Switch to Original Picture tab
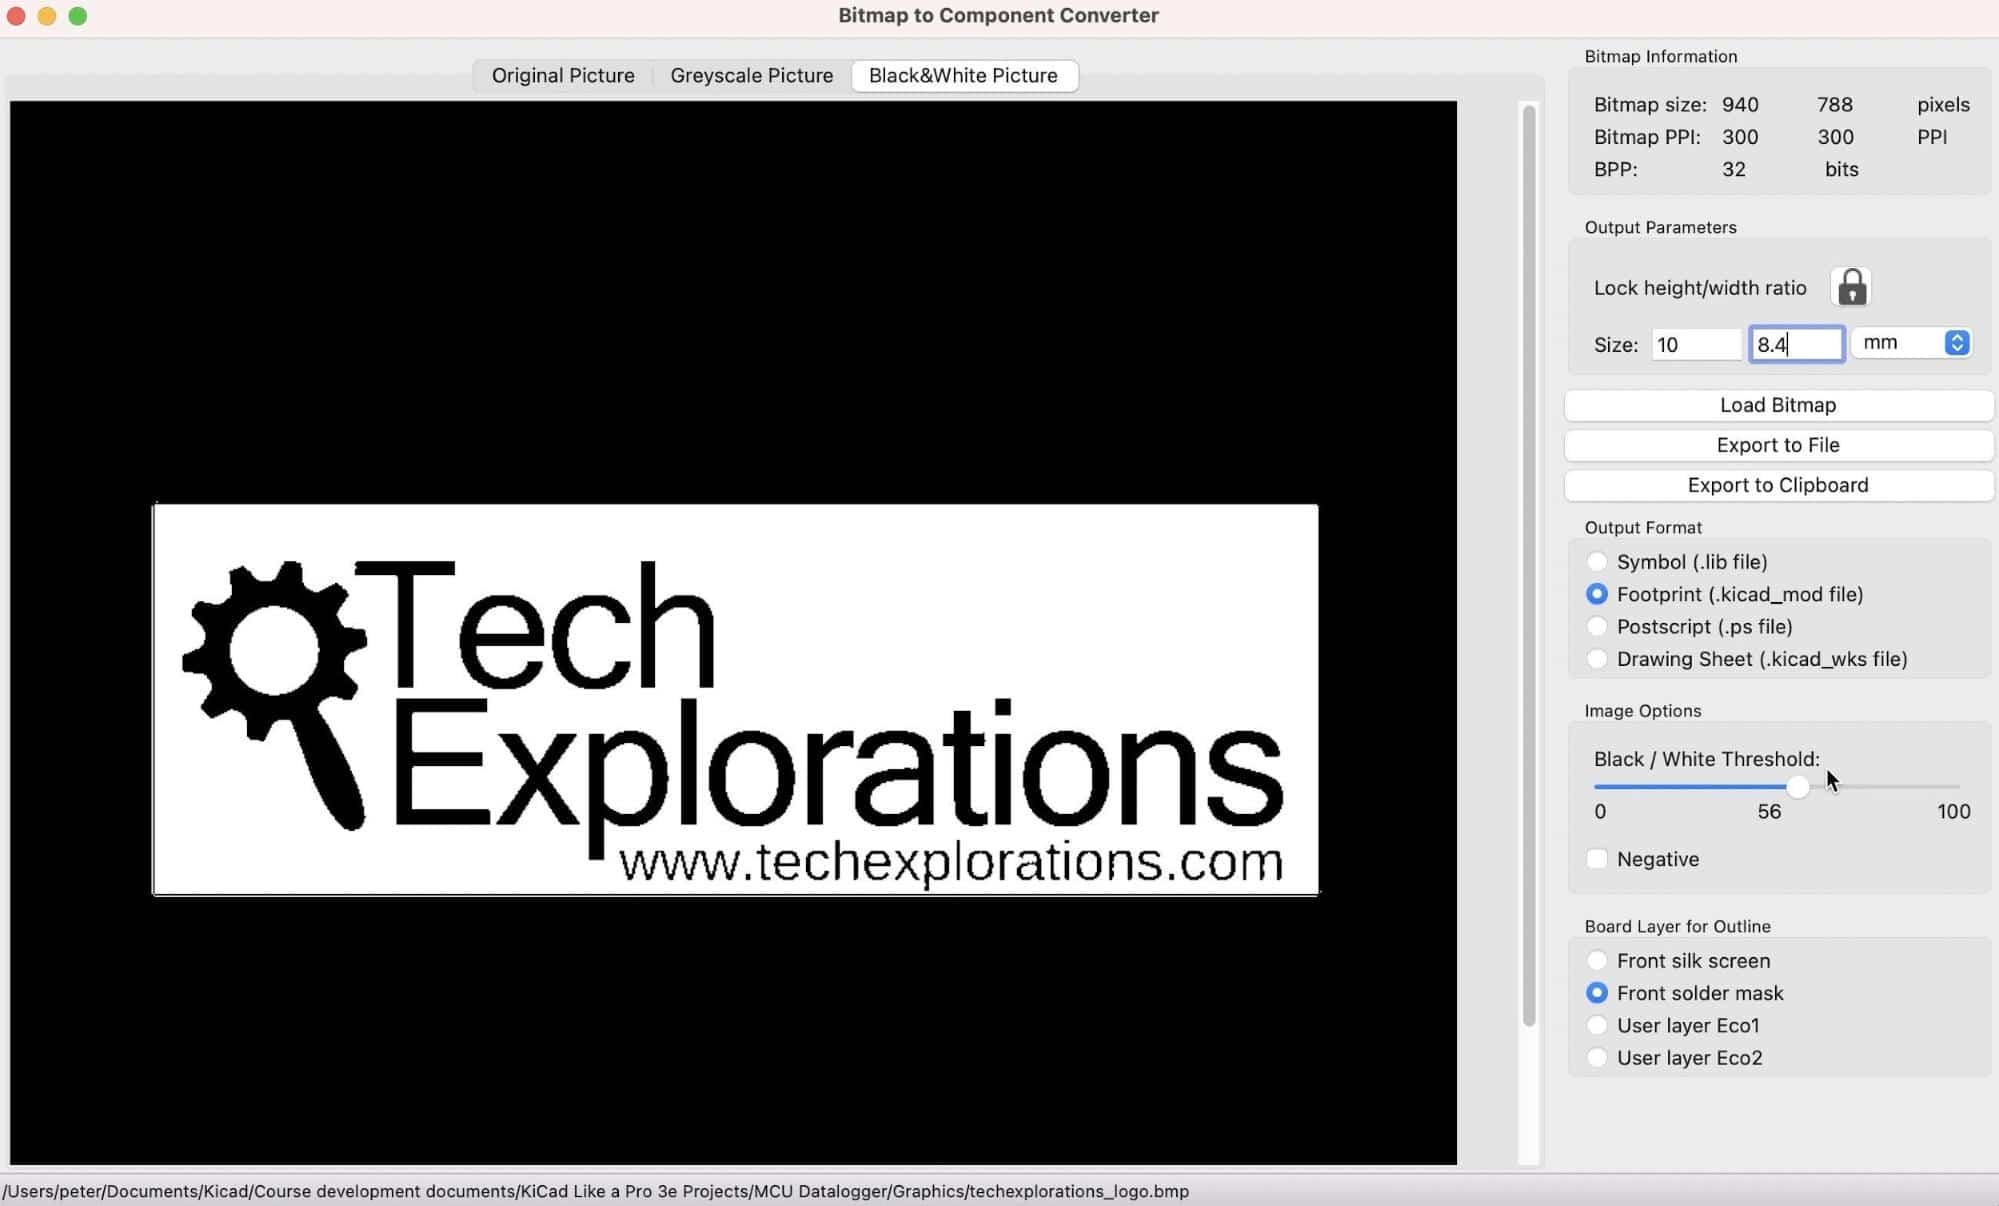Screen dimensions: 1999x1206 (x=563, y=74)
